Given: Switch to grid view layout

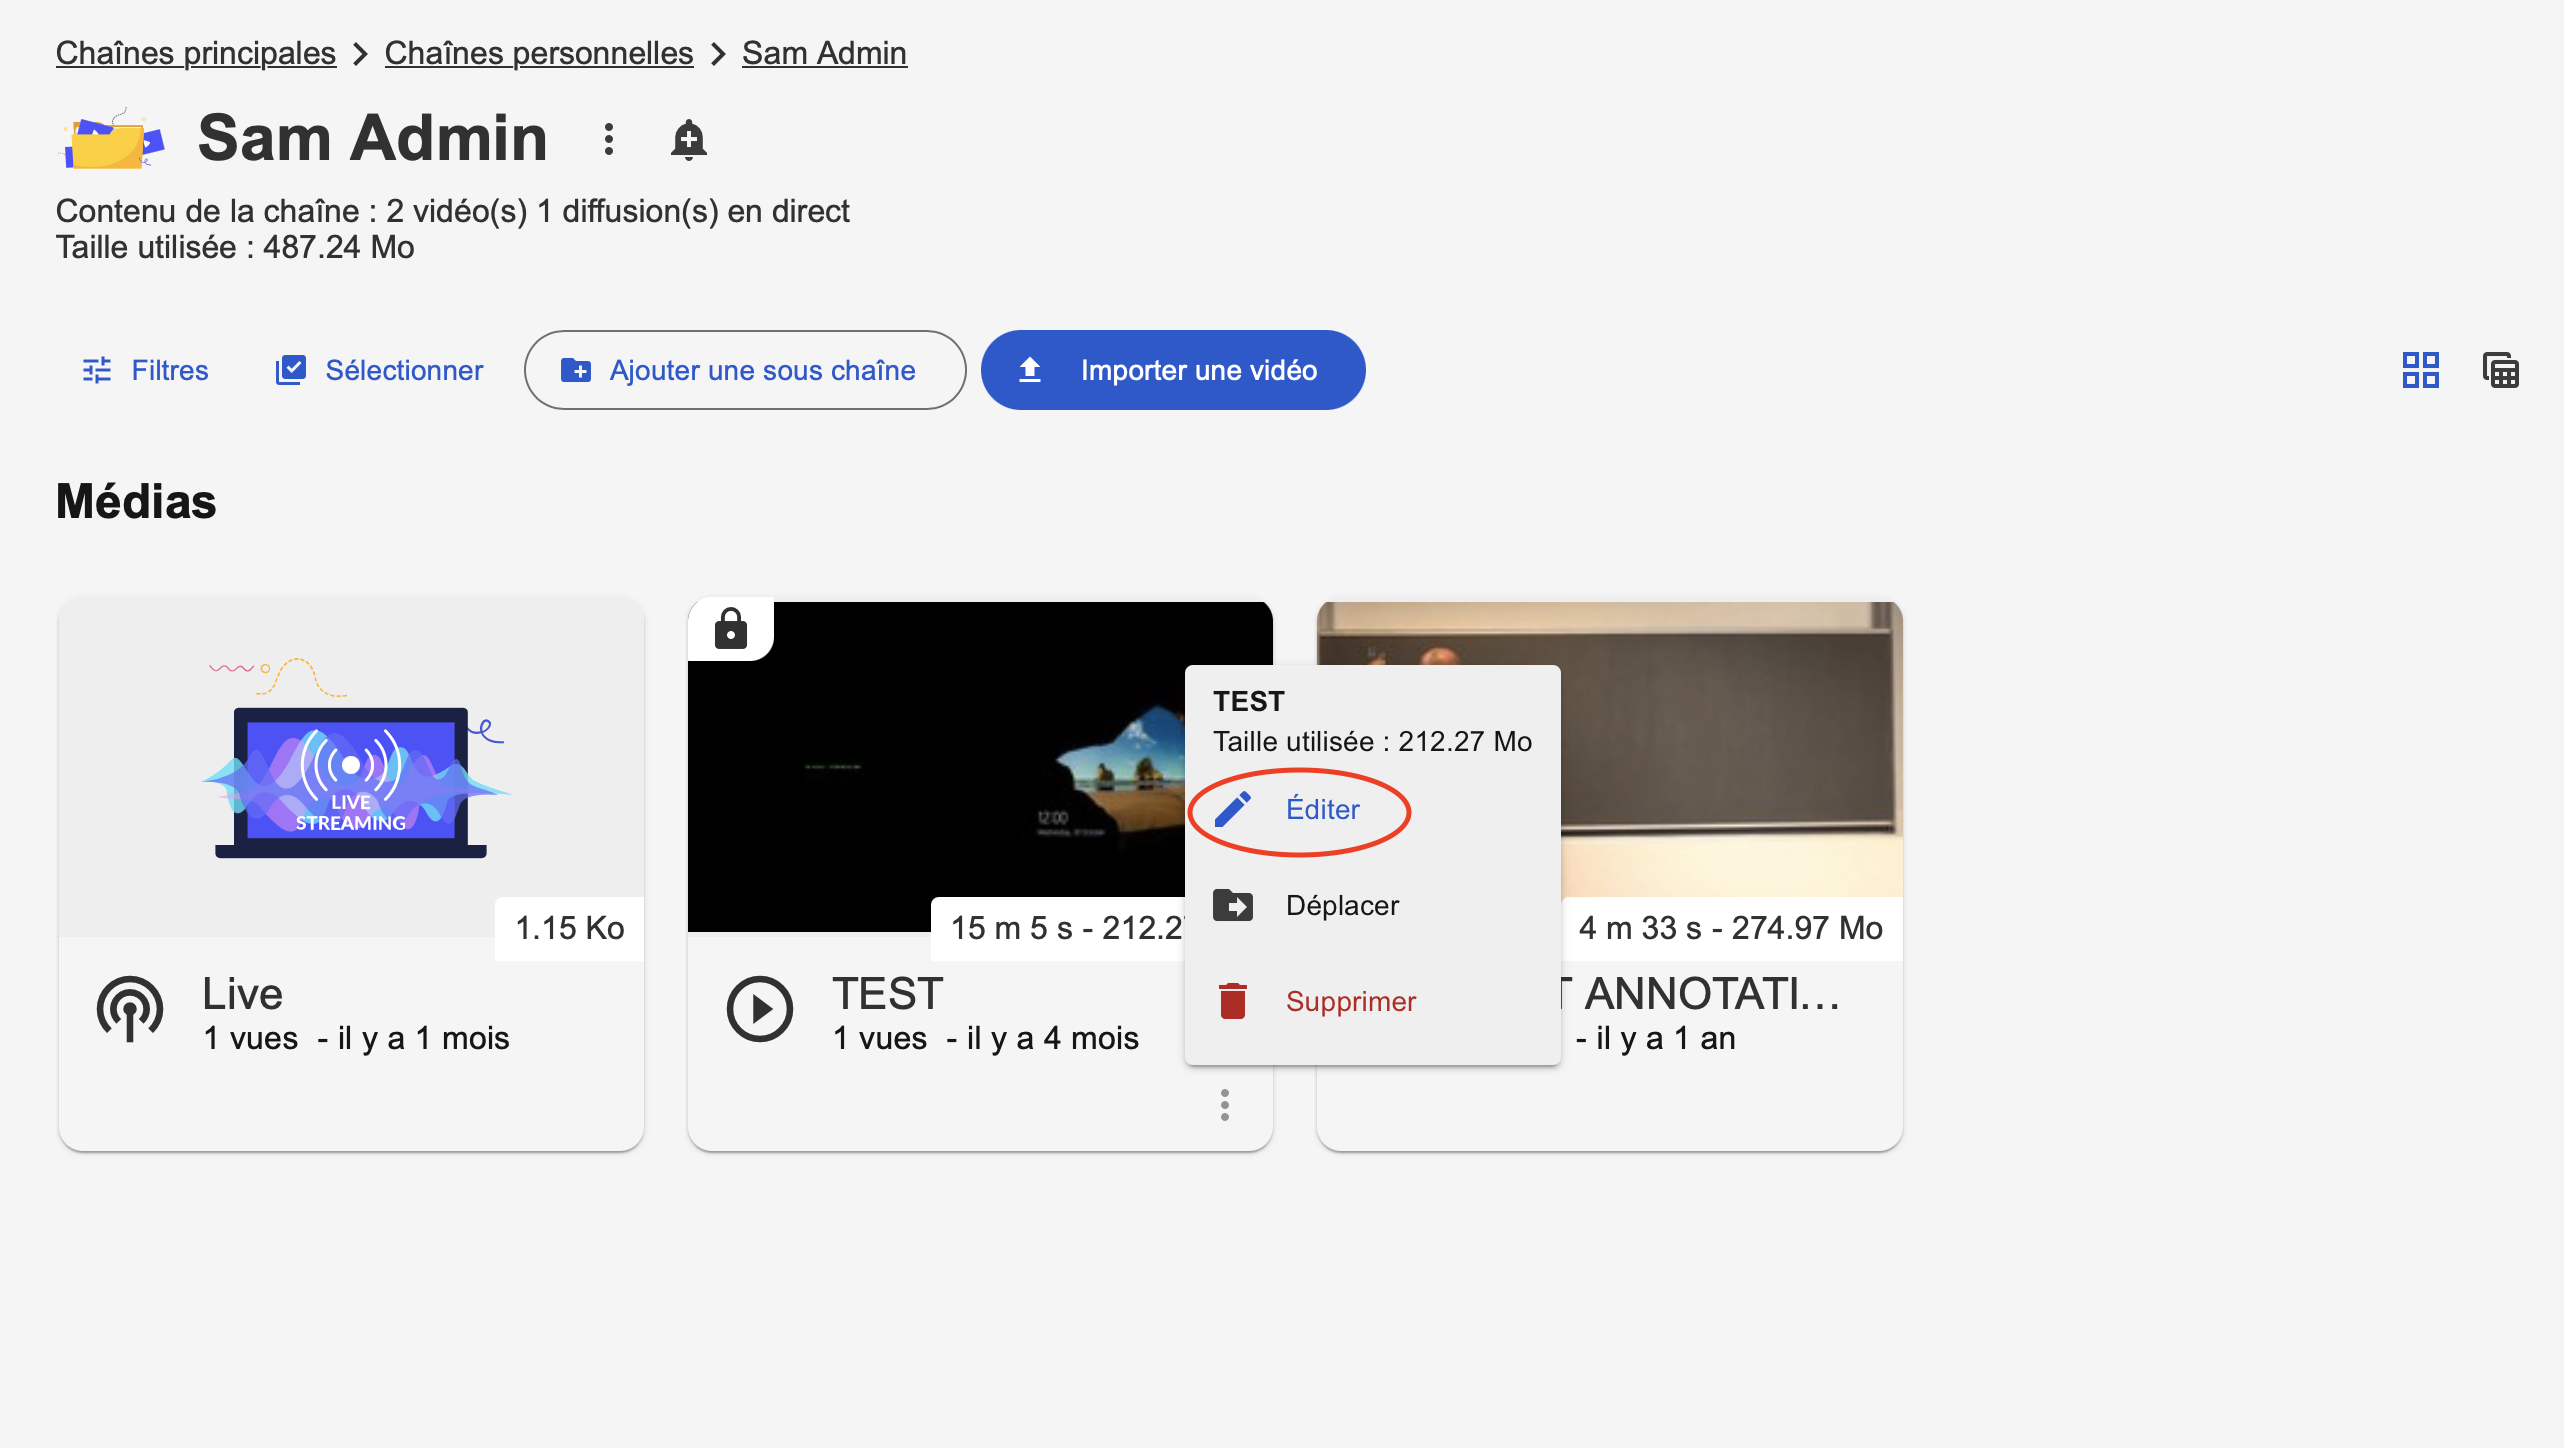Looking at the screenshot, I should [x=2420, y=370].
